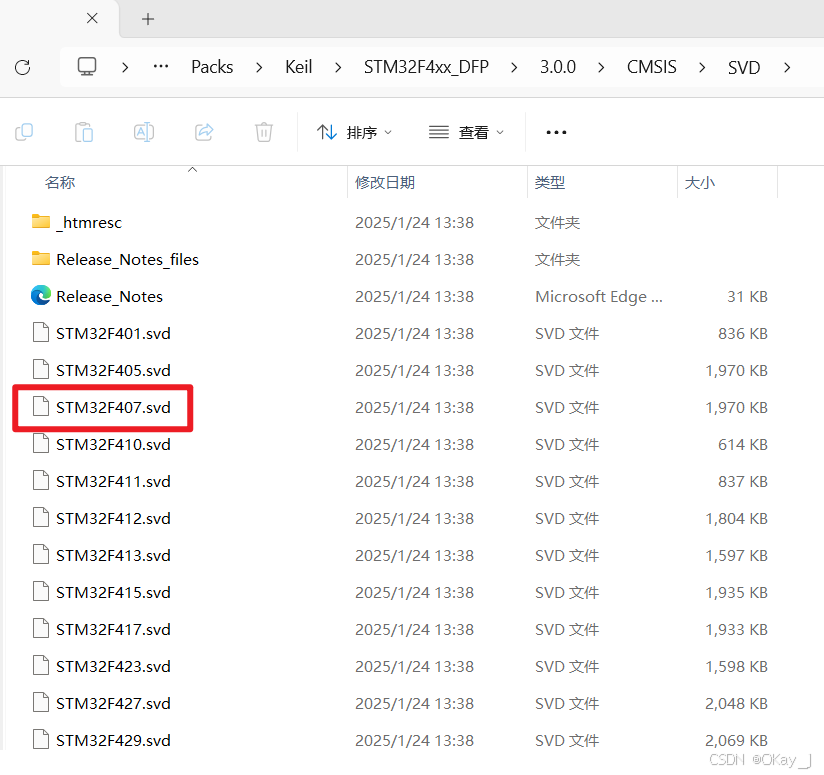The width and height of the screenshot is (824, 775).
Task: Select the Release_Notes_files folder name
Action: 128,260
